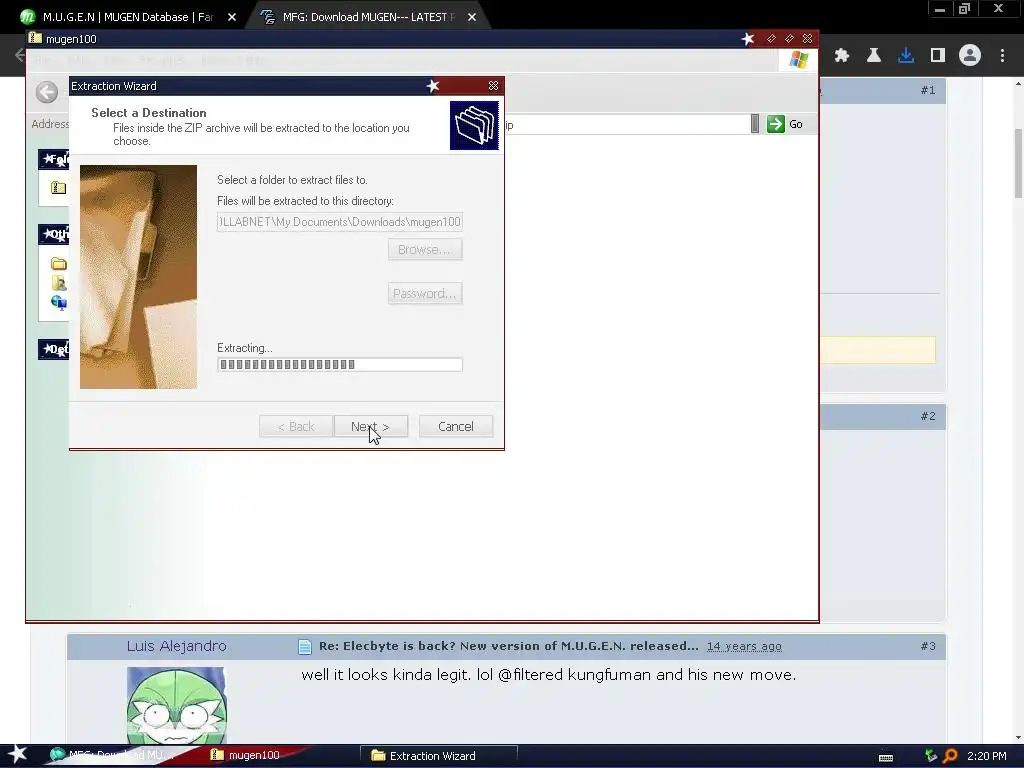The width and height of the screenshot is (1024, 768).
Task: Click the wizard's side illustration image
Action: 138,277
